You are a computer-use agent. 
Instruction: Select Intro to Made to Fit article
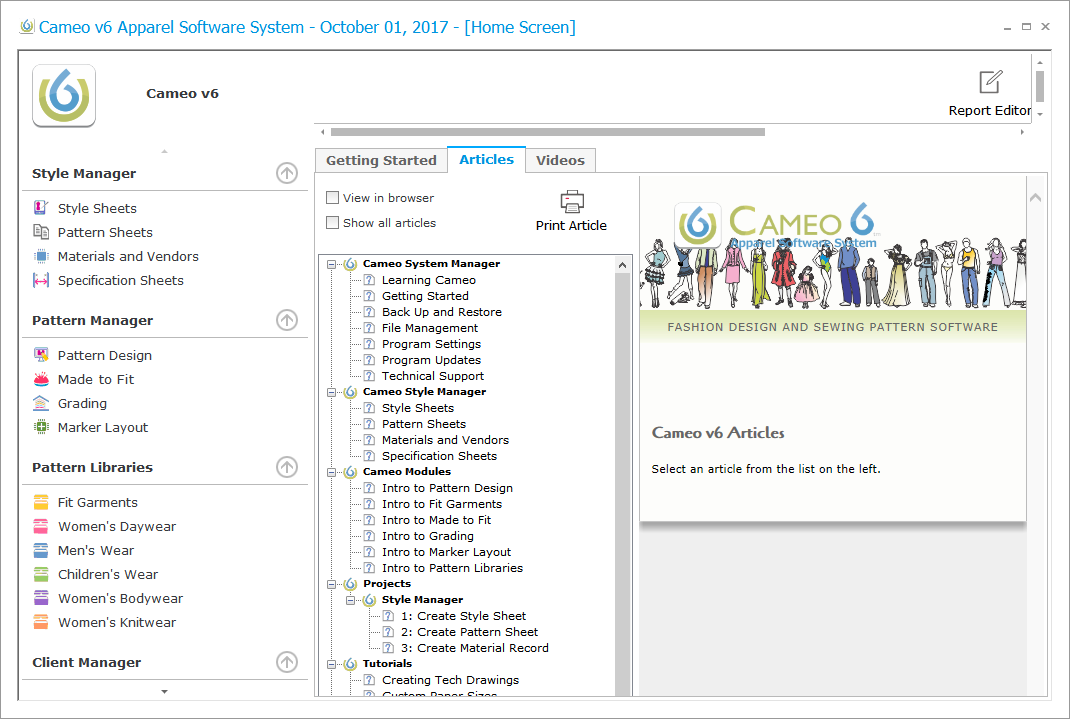tap(436, 520)
